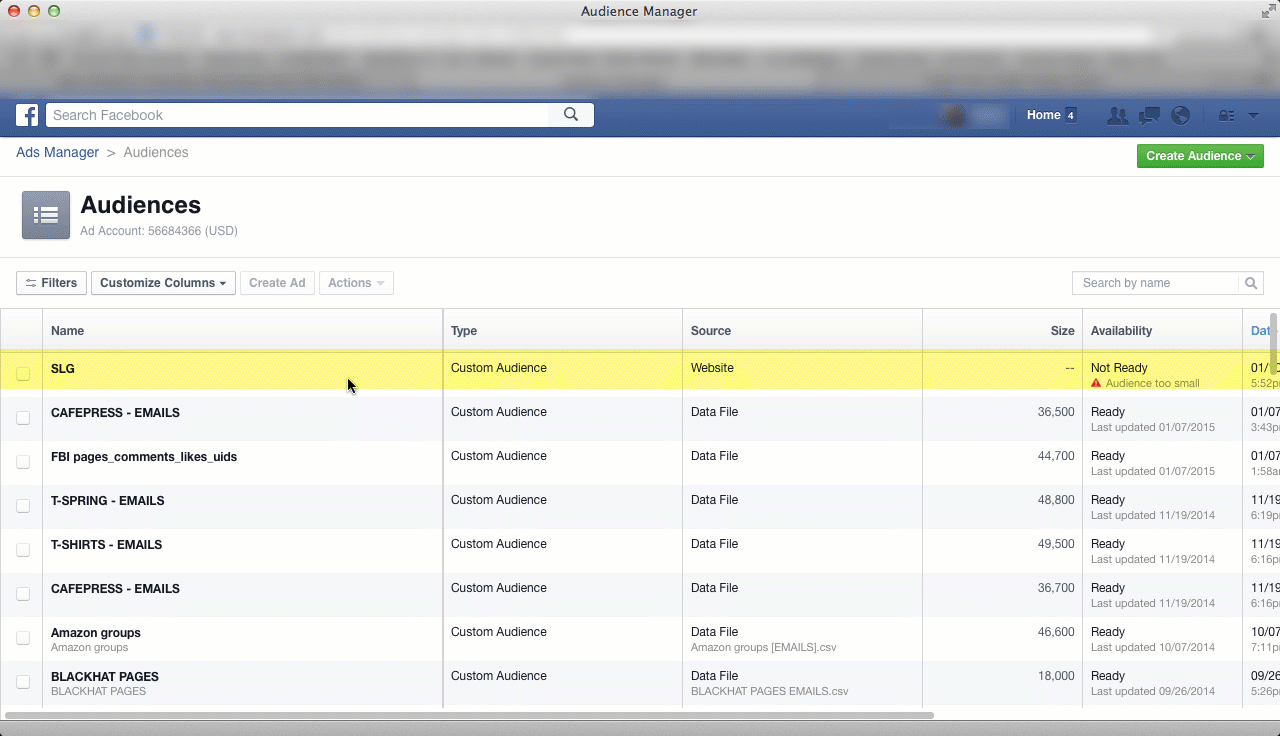Open the T-SHIRTS - EMAILS audience name
The image size is (1280, 736).
coord(106,545)
